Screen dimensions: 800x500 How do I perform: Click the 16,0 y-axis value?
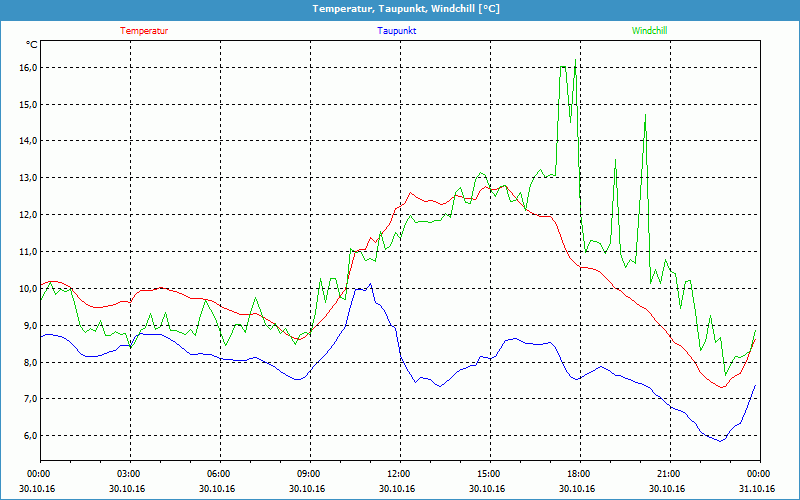coord(28,68)
